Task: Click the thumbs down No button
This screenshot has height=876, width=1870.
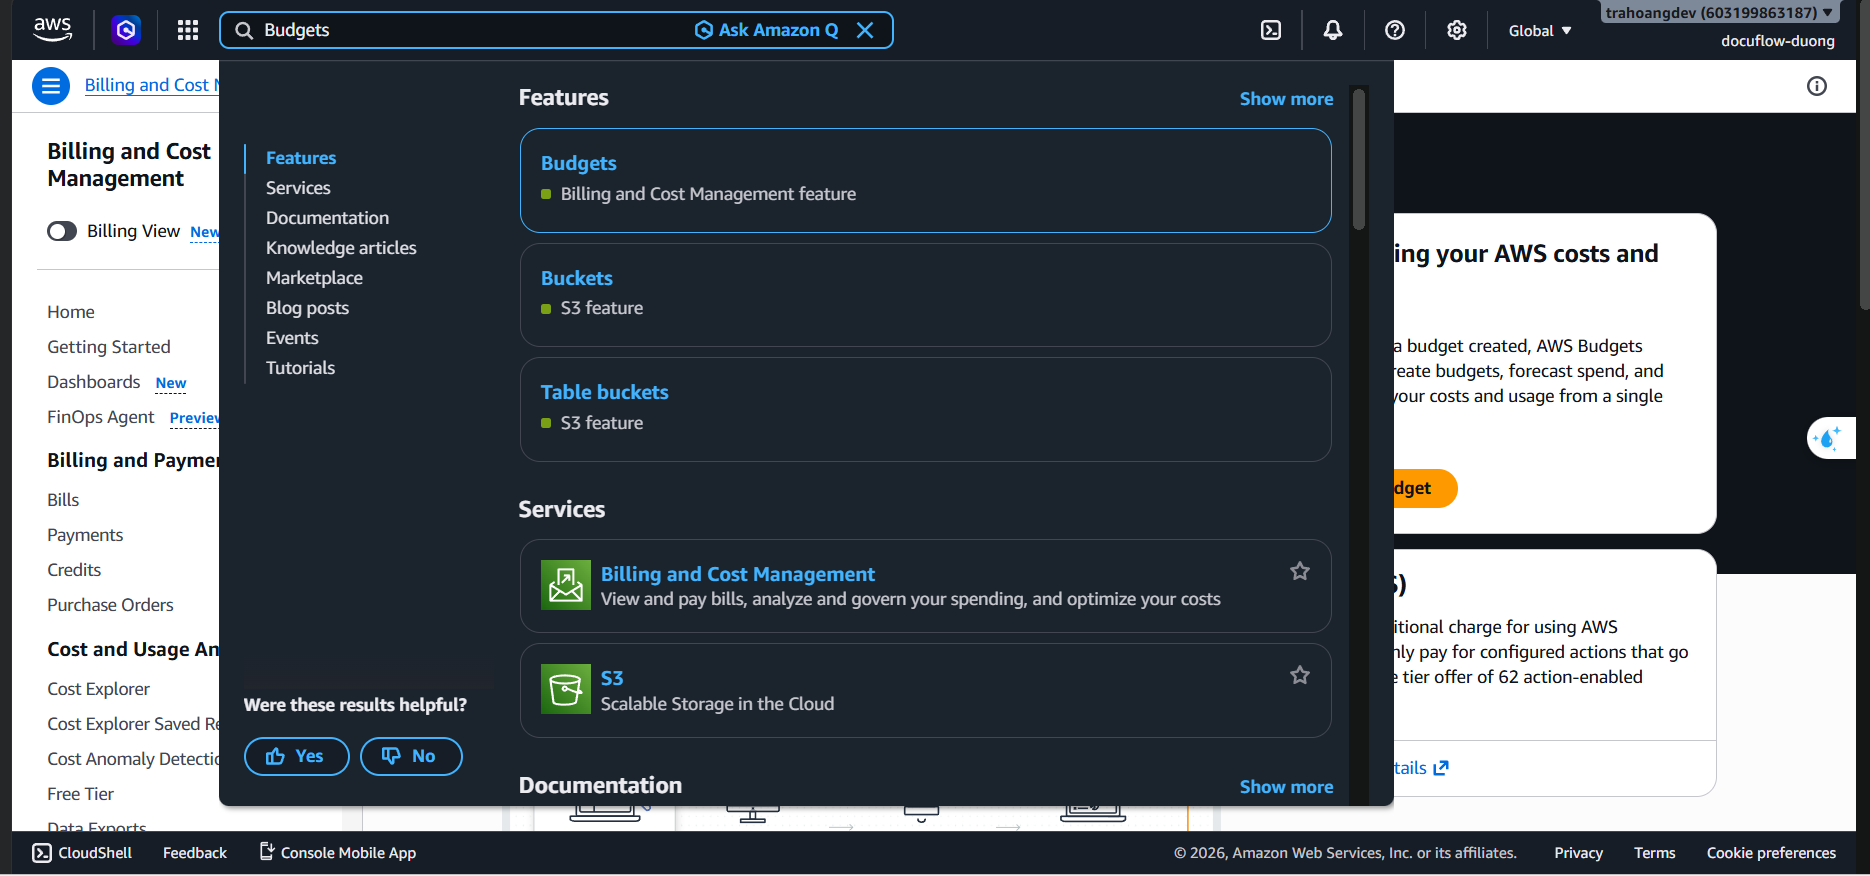Action: (x=411, y=756)
